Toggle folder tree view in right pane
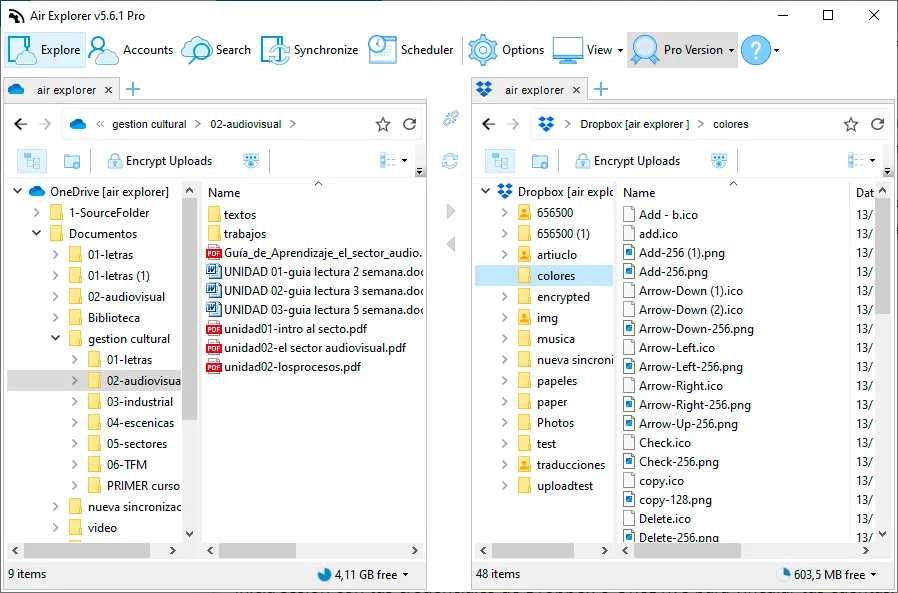The image size is (898, 593). coord(500,161)
